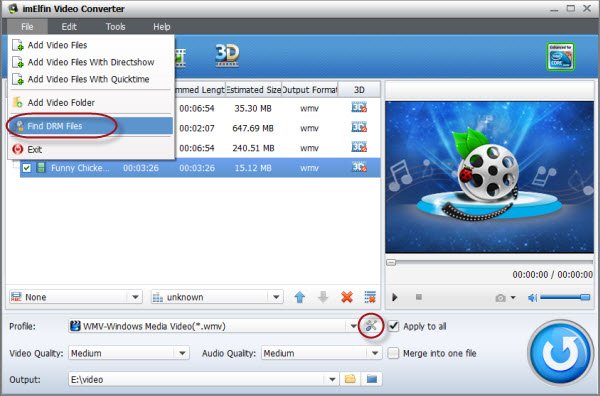Play the video preview
Viewport: 600px width, 396px height.
point(395,297)
